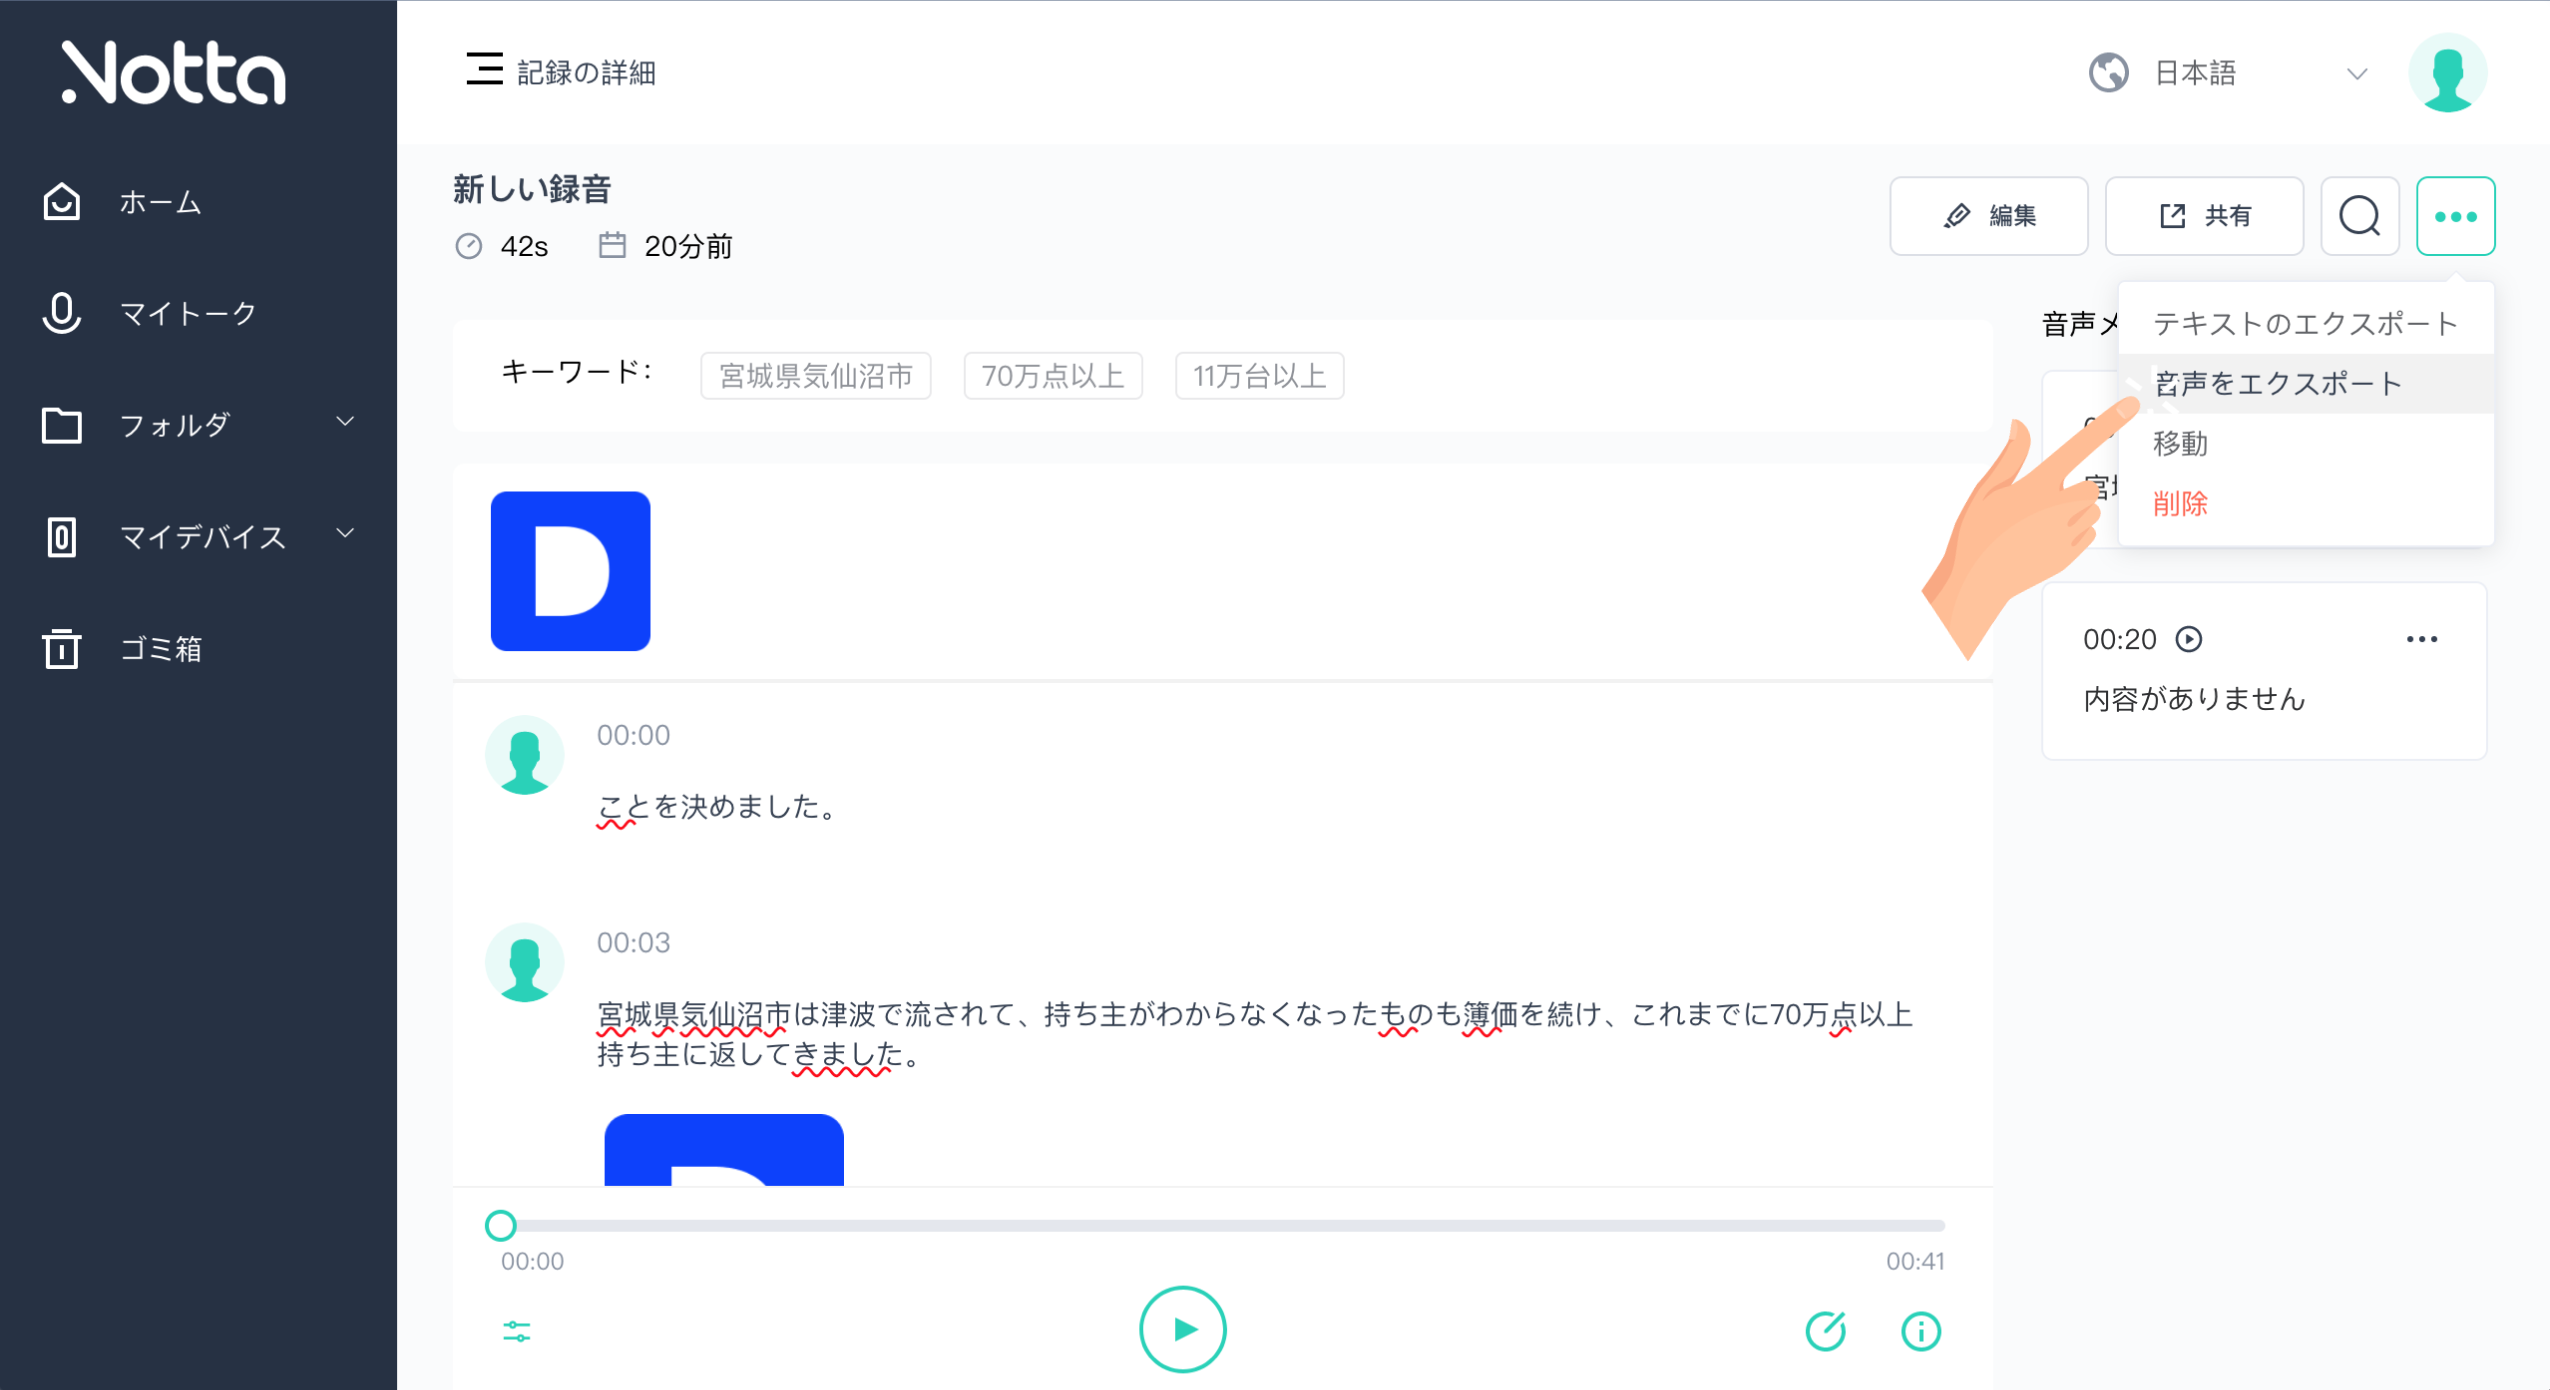
Task: Click the 共有 share button
Action: pos(2203,215)
